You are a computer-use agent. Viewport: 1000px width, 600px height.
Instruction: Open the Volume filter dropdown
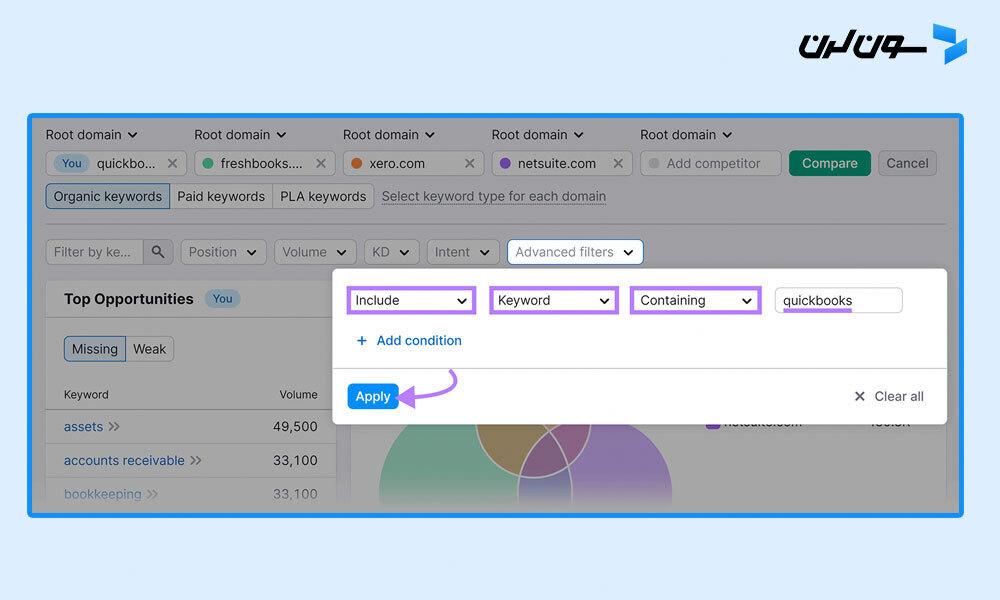(315, 252)
